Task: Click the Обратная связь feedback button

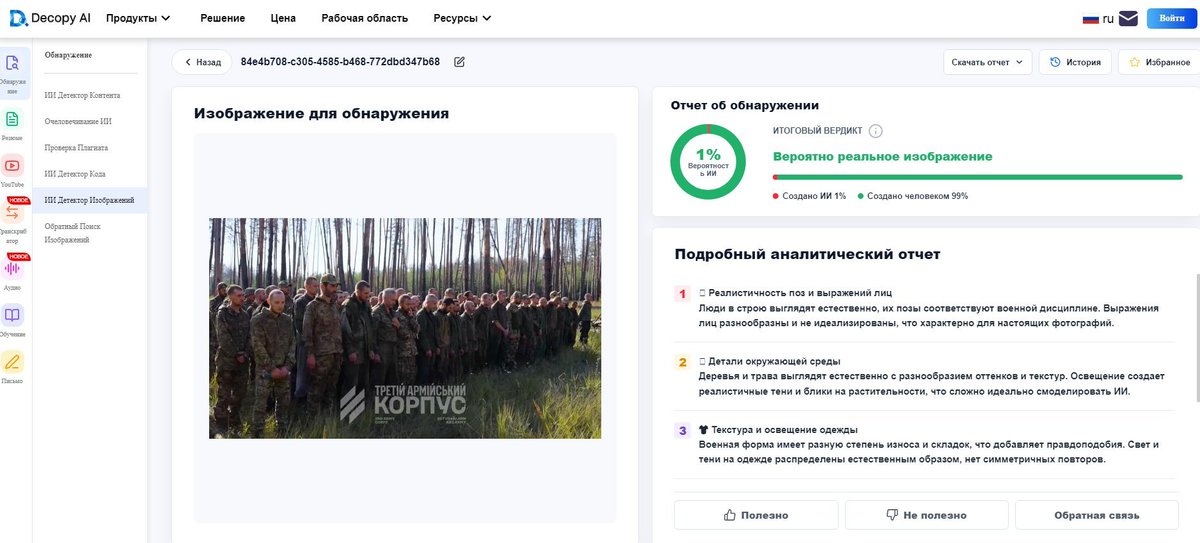Action: [1096, 515]
